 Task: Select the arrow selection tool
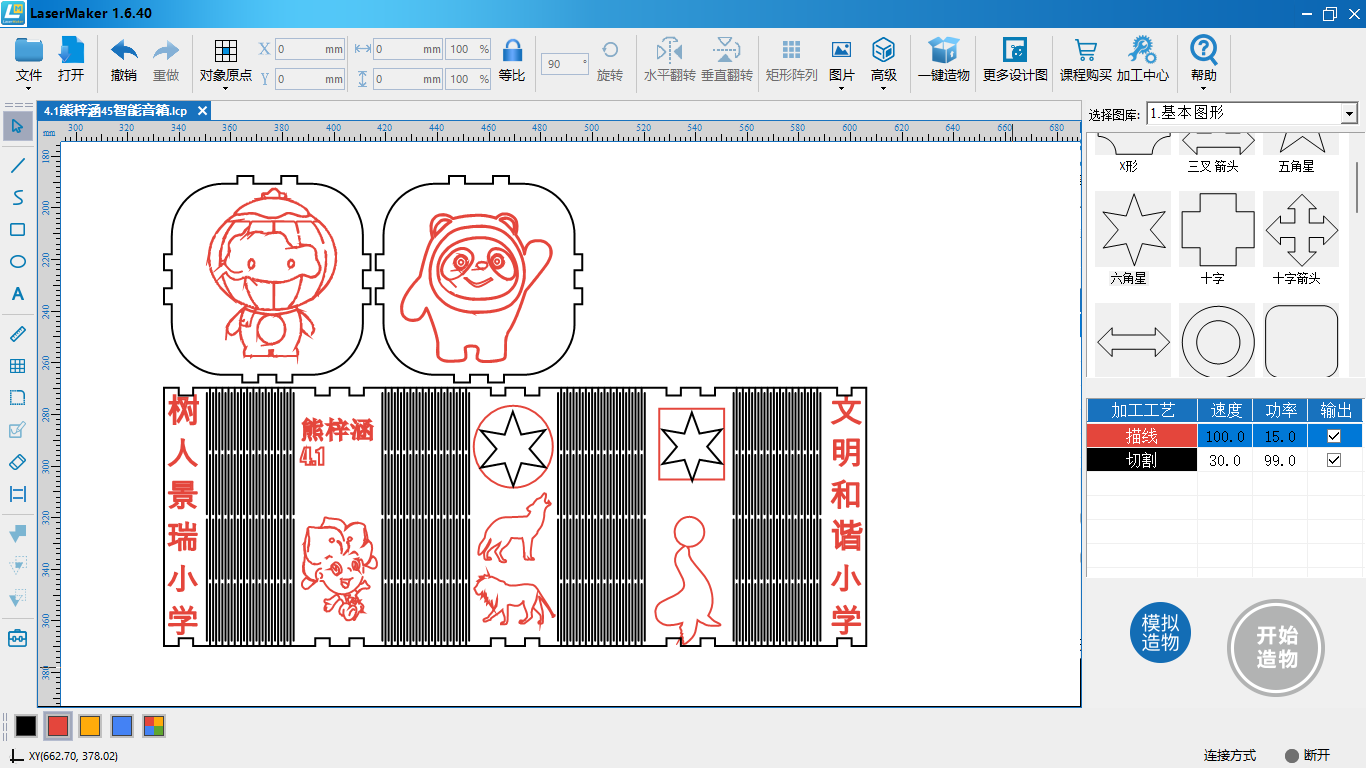[x=17, y=126]
